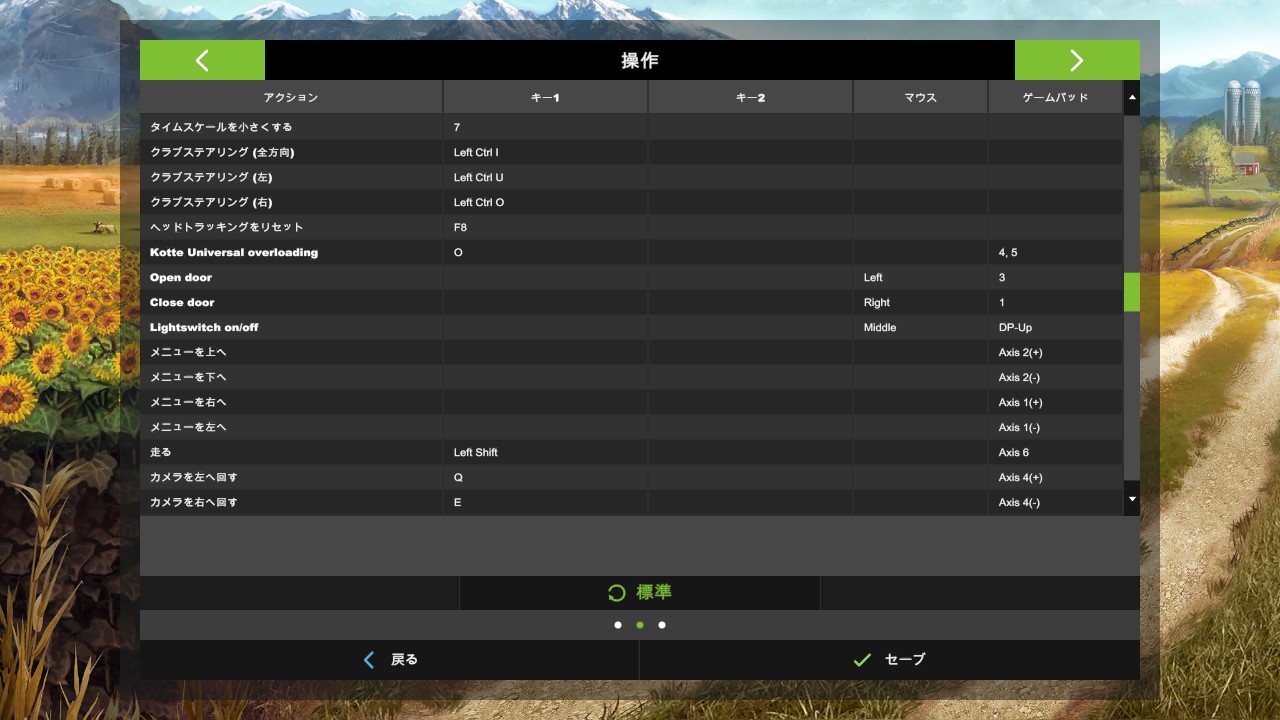Select 'Axis 4(-)' gamepad binding
The height and width of the screenshot is (720, 1280).
(1055, 502)
